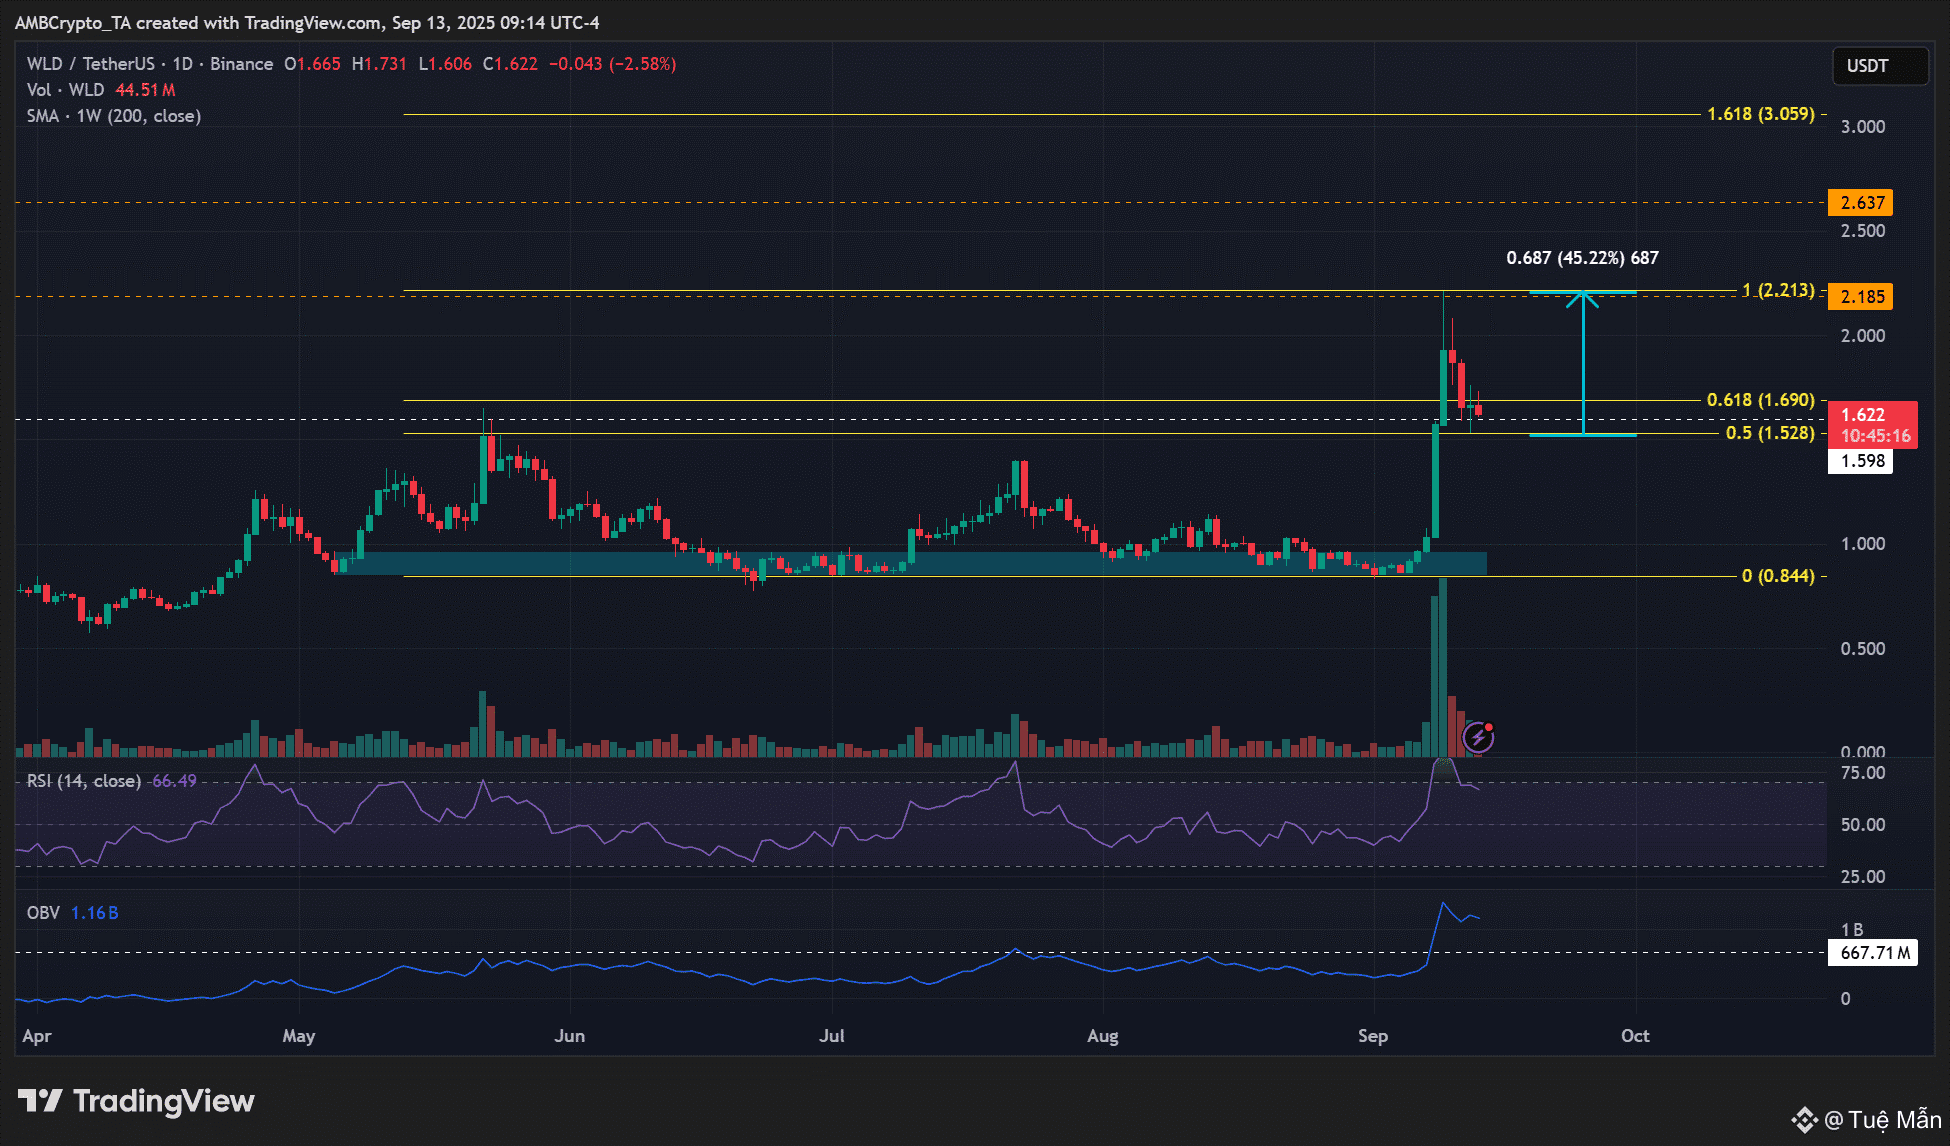
Task: Select the OBV indicator legend
Action: point(43,913)
